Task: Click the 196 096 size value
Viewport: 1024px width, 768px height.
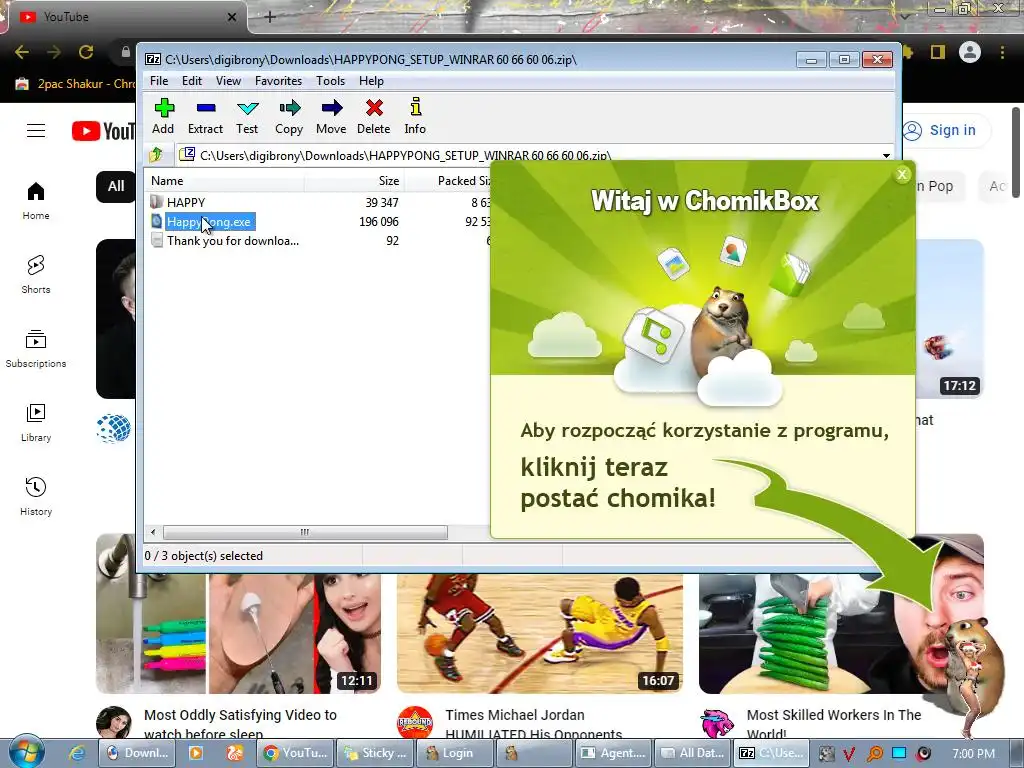Action: (x=379, y=222)
